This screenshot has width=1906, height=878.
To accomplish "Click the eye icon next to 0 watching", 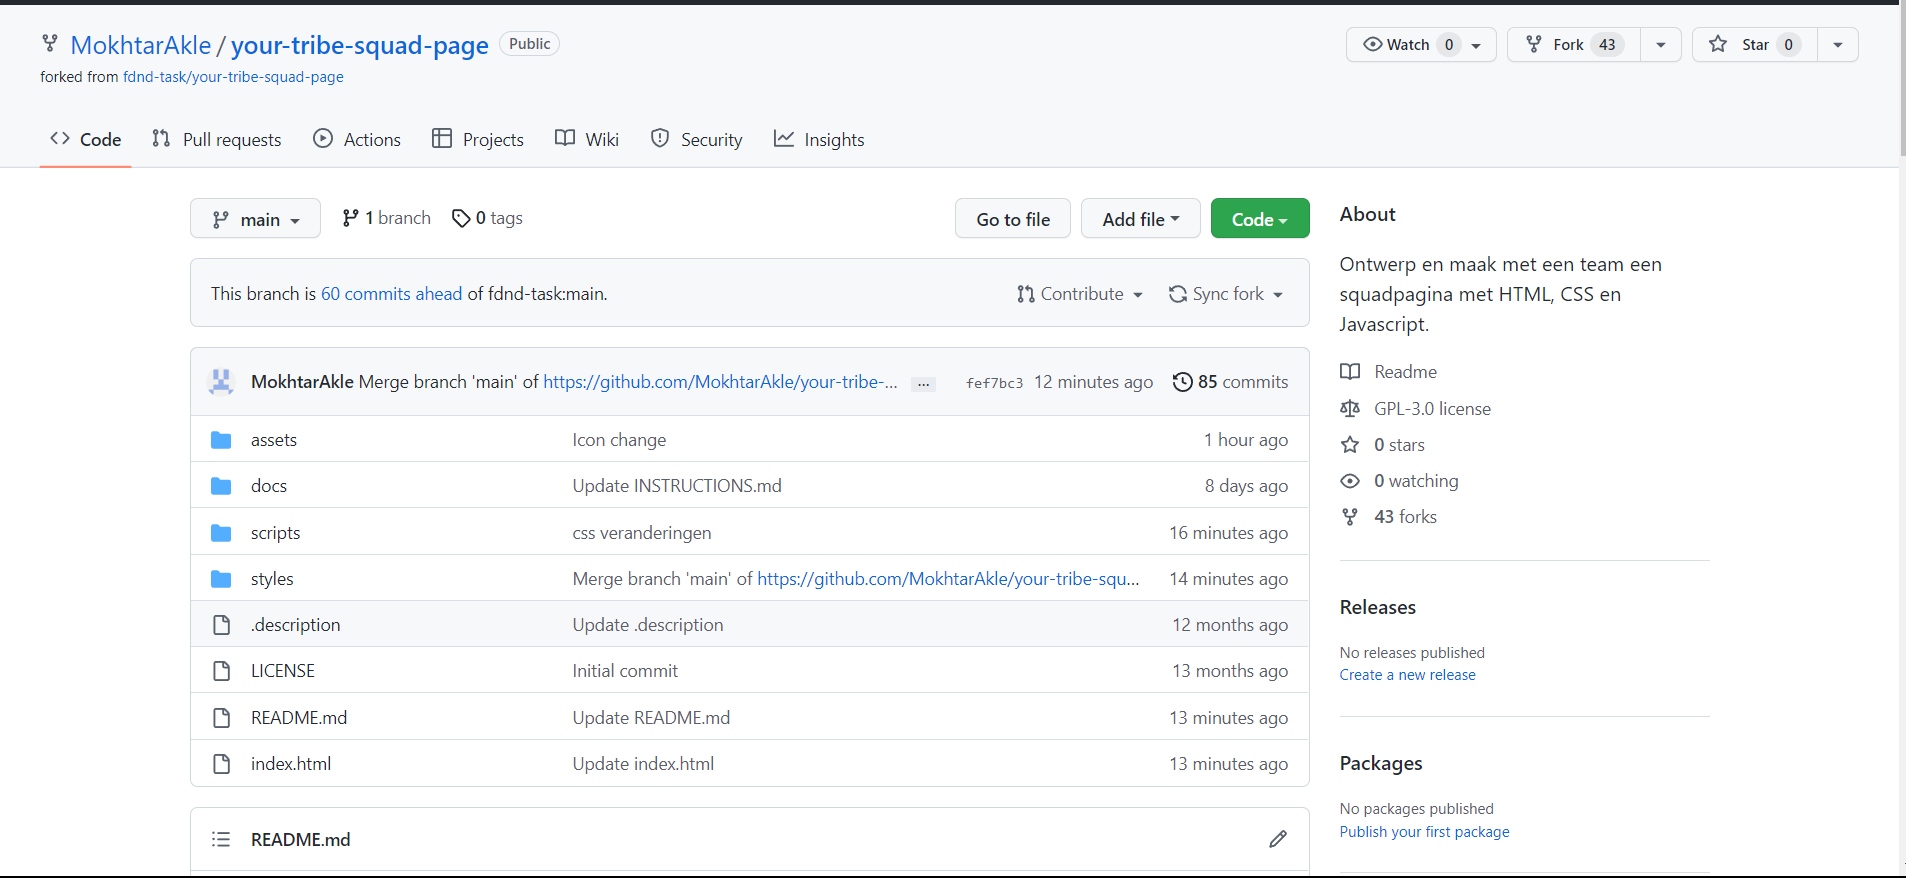I will point(1350,481).
